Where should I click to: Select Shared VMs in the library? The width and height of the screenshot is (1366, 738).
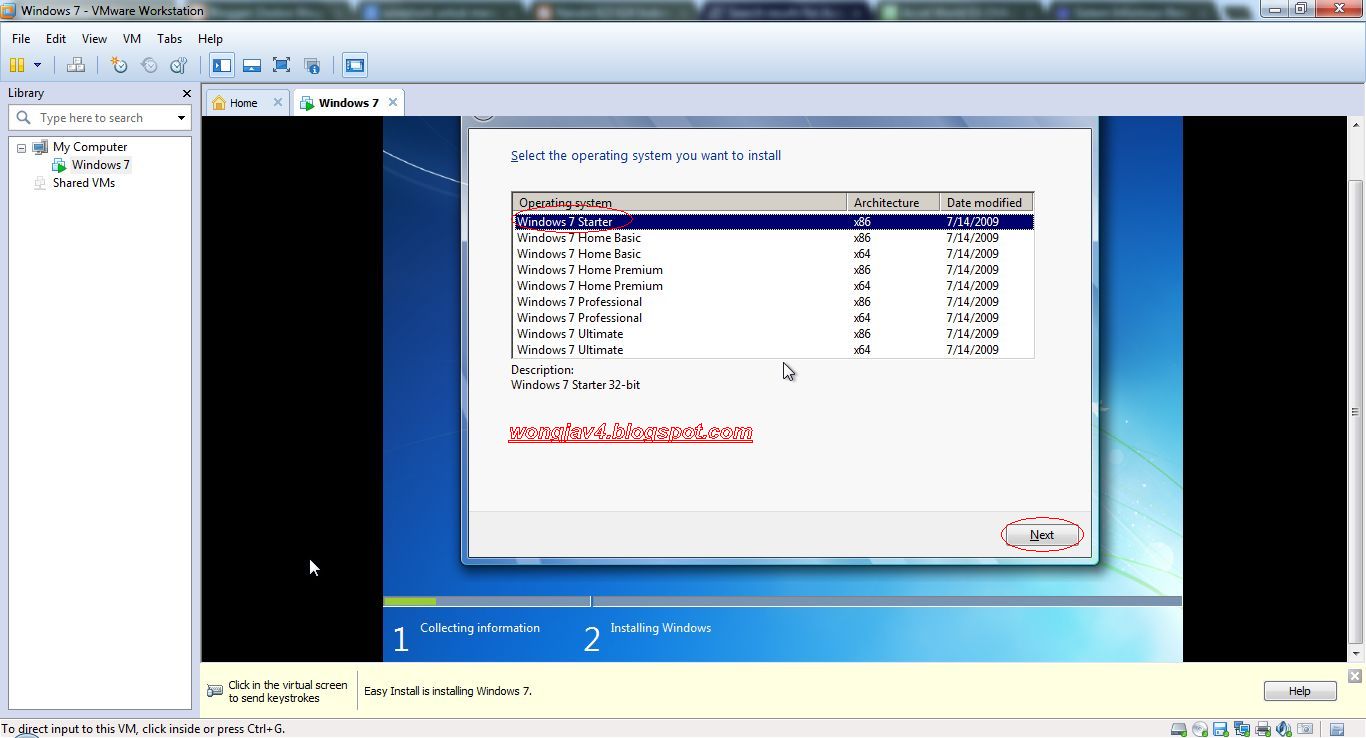84,183
